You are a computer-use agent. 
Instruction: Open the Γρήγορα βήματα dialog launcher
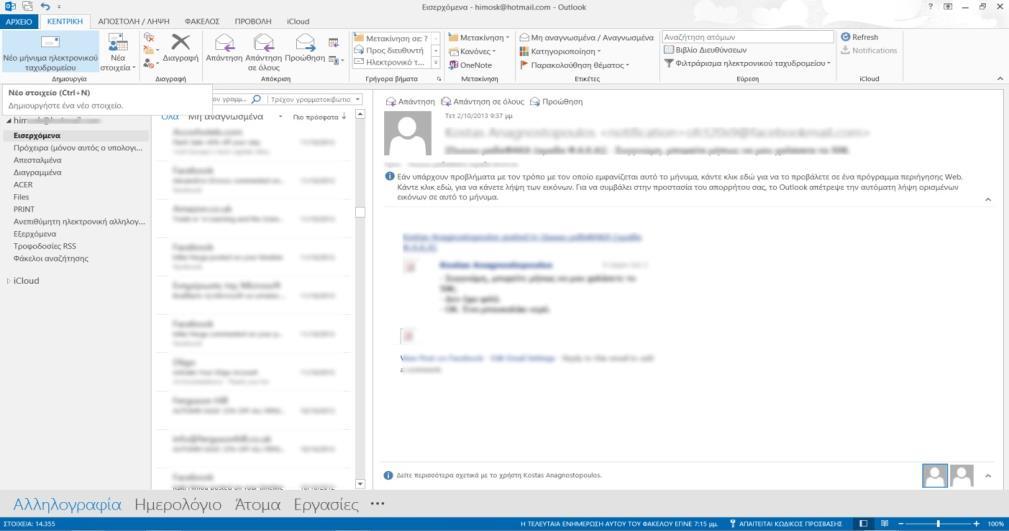click(x=440, y=79)
